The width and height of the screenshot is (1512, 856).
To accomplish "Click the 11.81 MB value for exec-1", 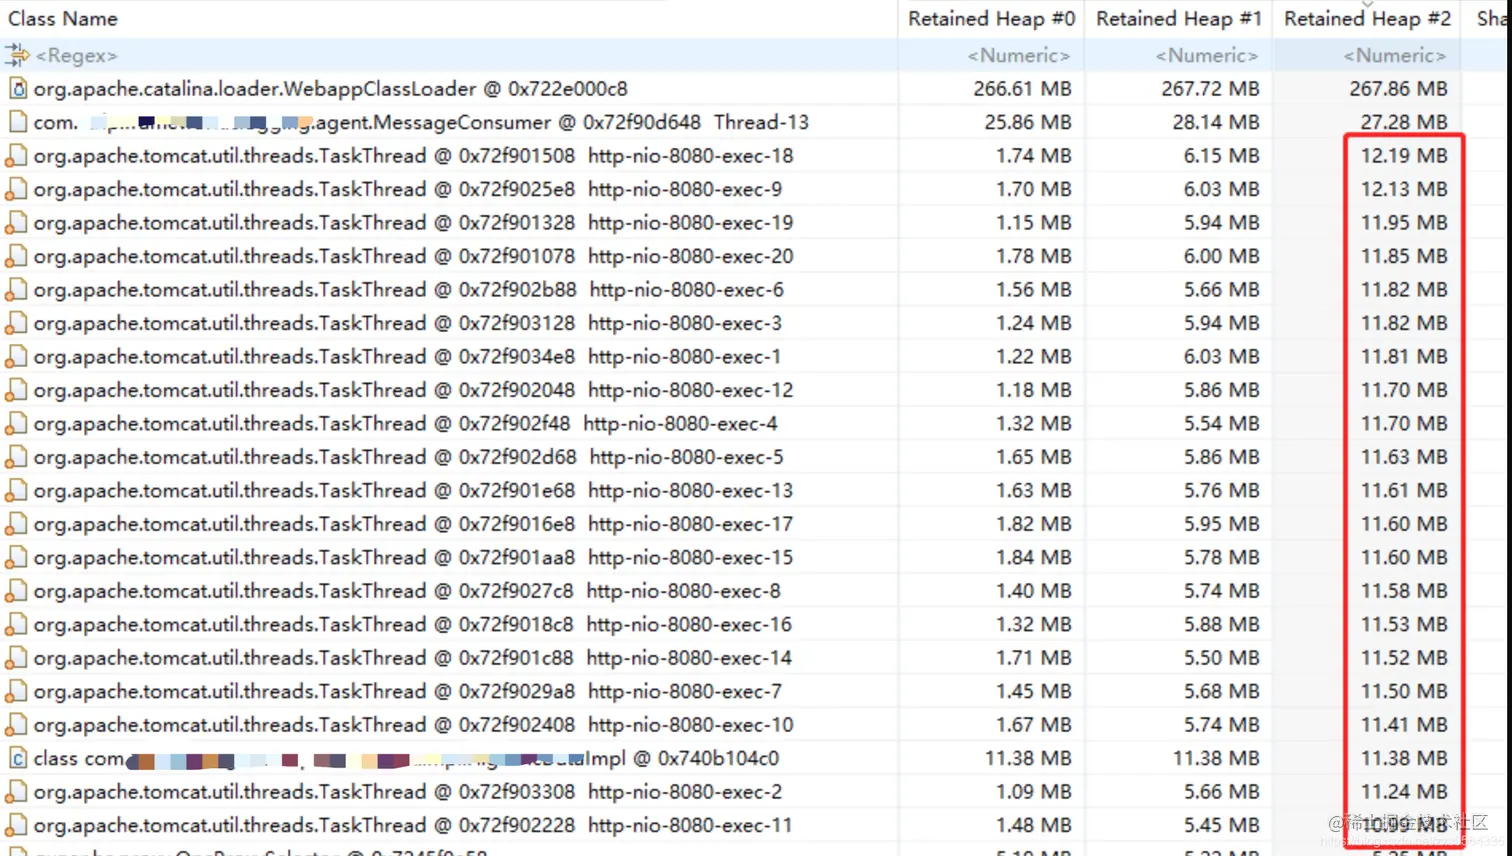I will (x=1404, y=357).
